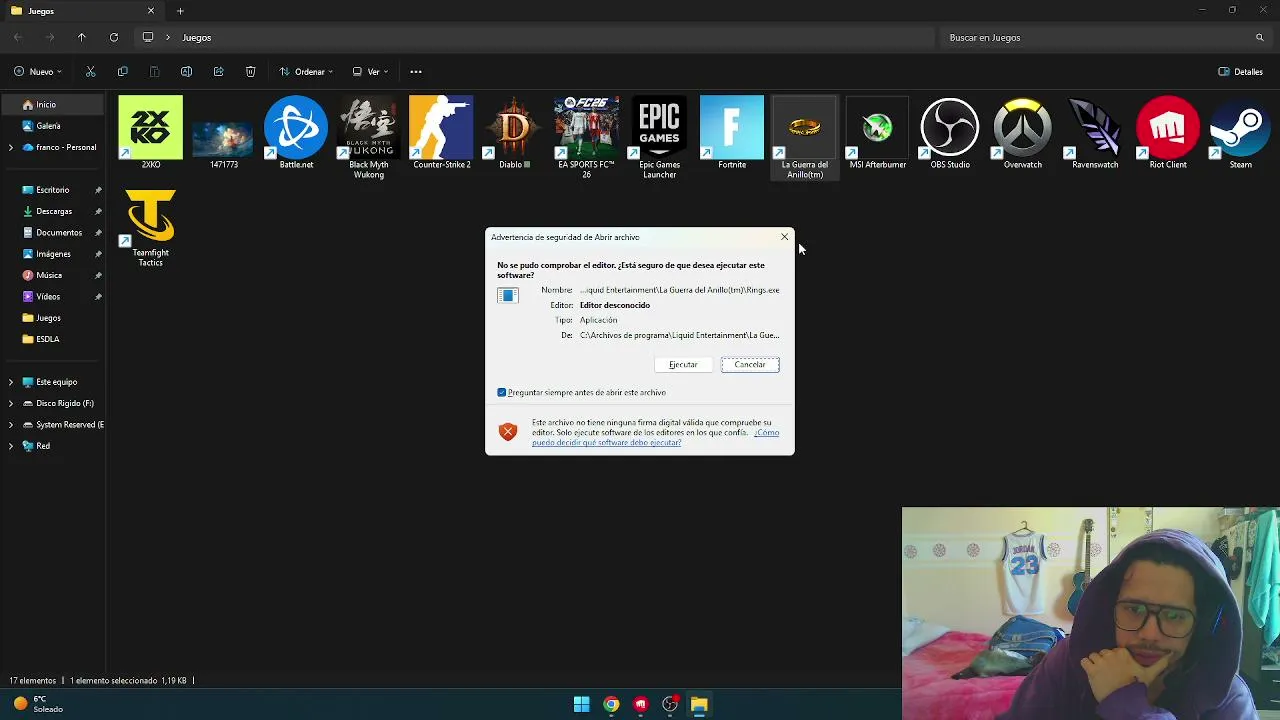Image resolution: width=1280 pixels, height=720 pixels.
Task: Go up one folder level
Action: (82, 37)
